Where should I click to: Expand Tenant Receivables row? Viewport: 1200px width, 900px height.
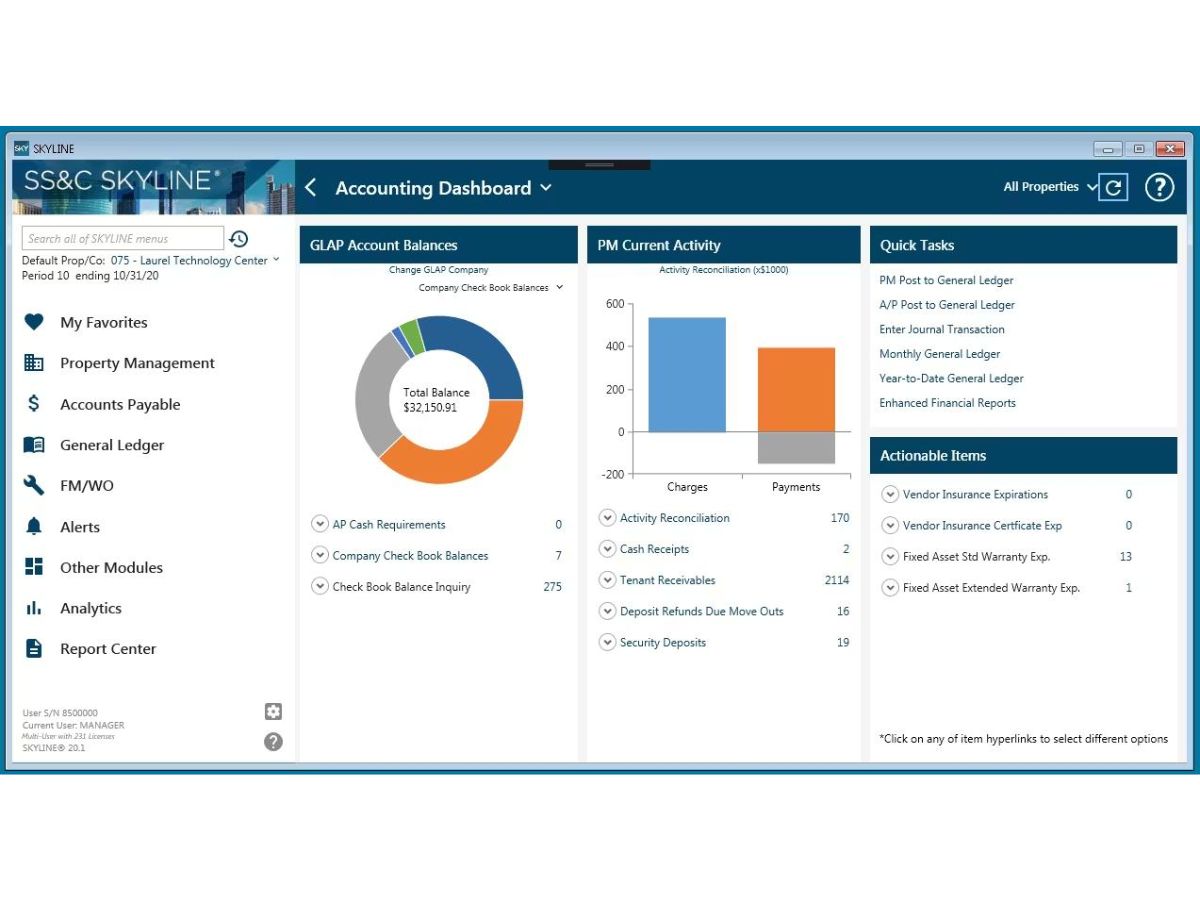pos(607,580)
